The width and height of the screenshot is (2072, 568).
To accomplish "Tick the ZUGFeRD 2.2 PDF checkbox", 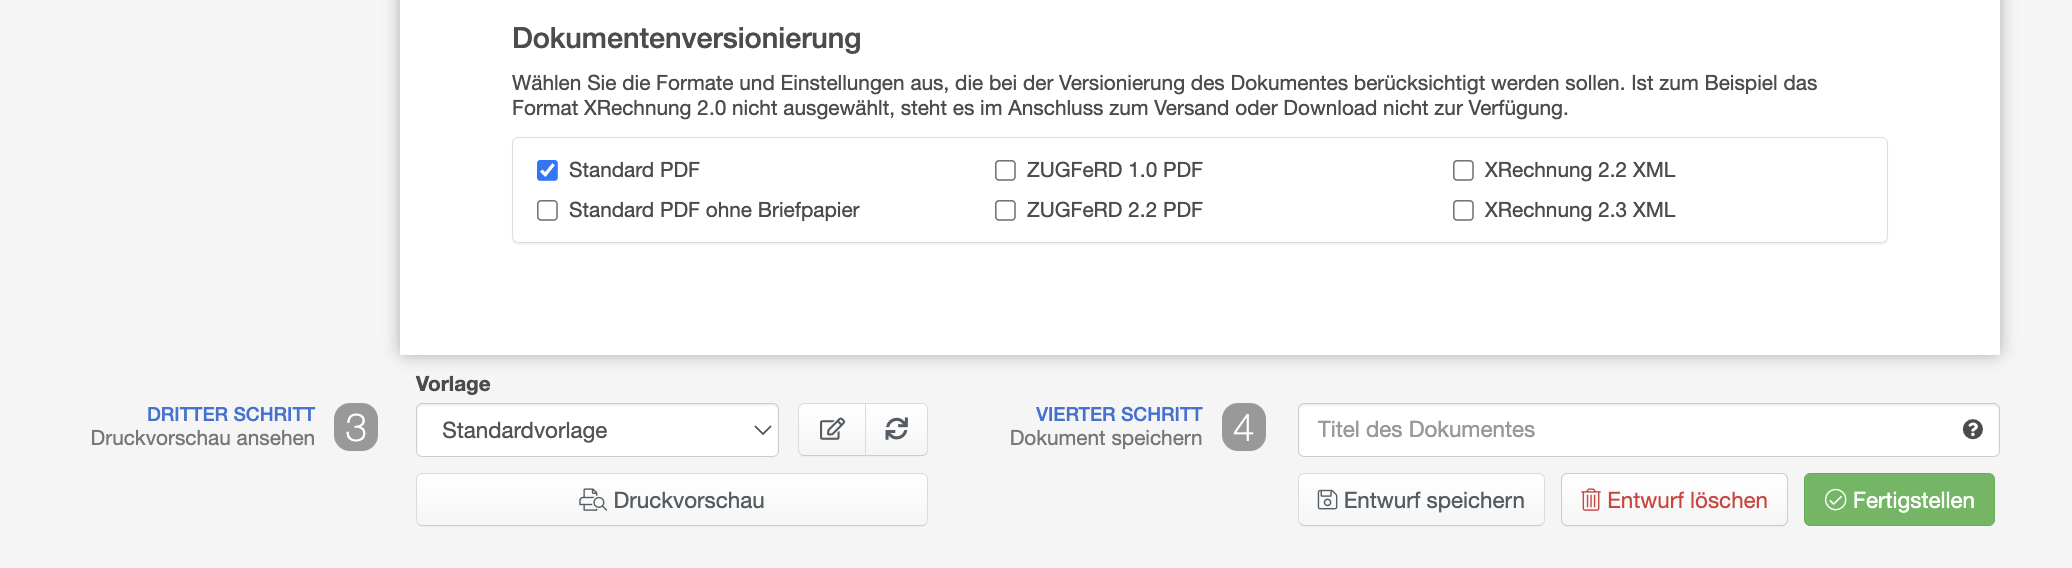I will pyautogui.click(x=1005, y=210).
